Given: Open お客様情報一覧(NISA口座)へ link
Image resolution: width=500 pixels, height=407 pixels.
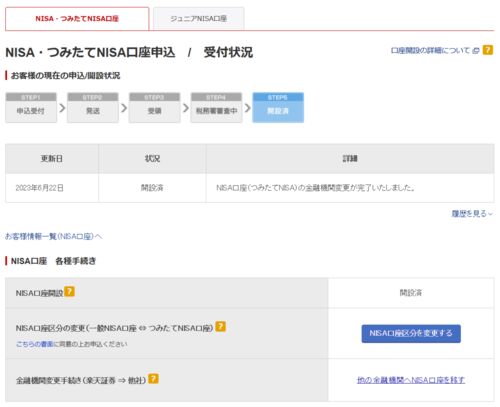Looking at the screenshot, I should tap(54, 237).
